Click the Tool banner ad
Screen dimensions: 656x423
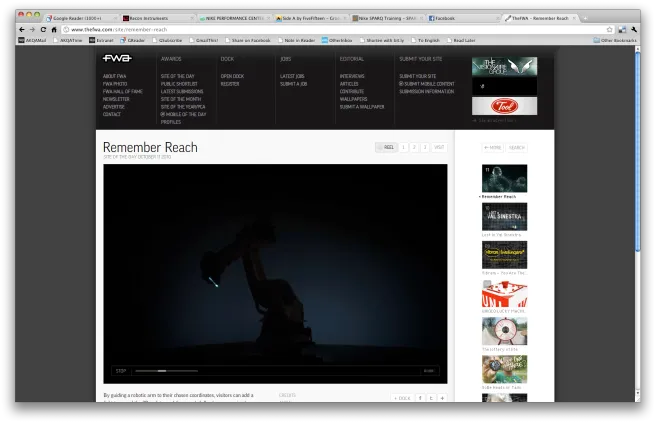tap(505, 106)
